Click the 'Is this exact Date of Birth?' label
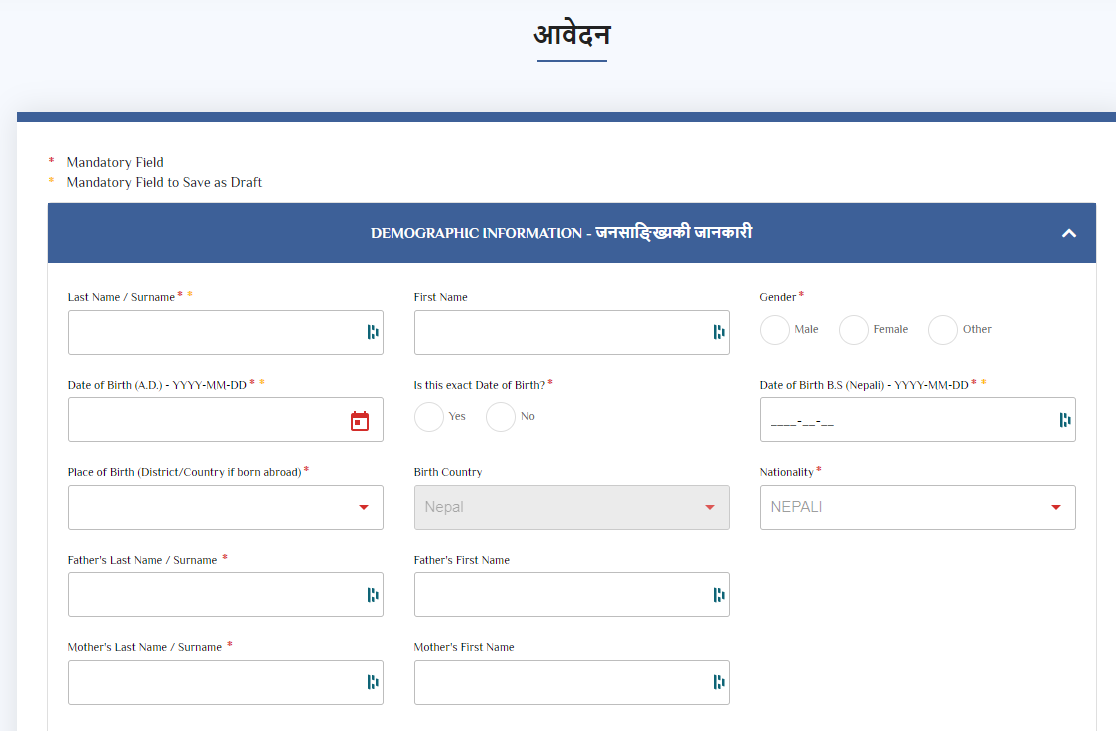Image resolution: width=1116 pixels, height=731 pixels. point(479,385)
